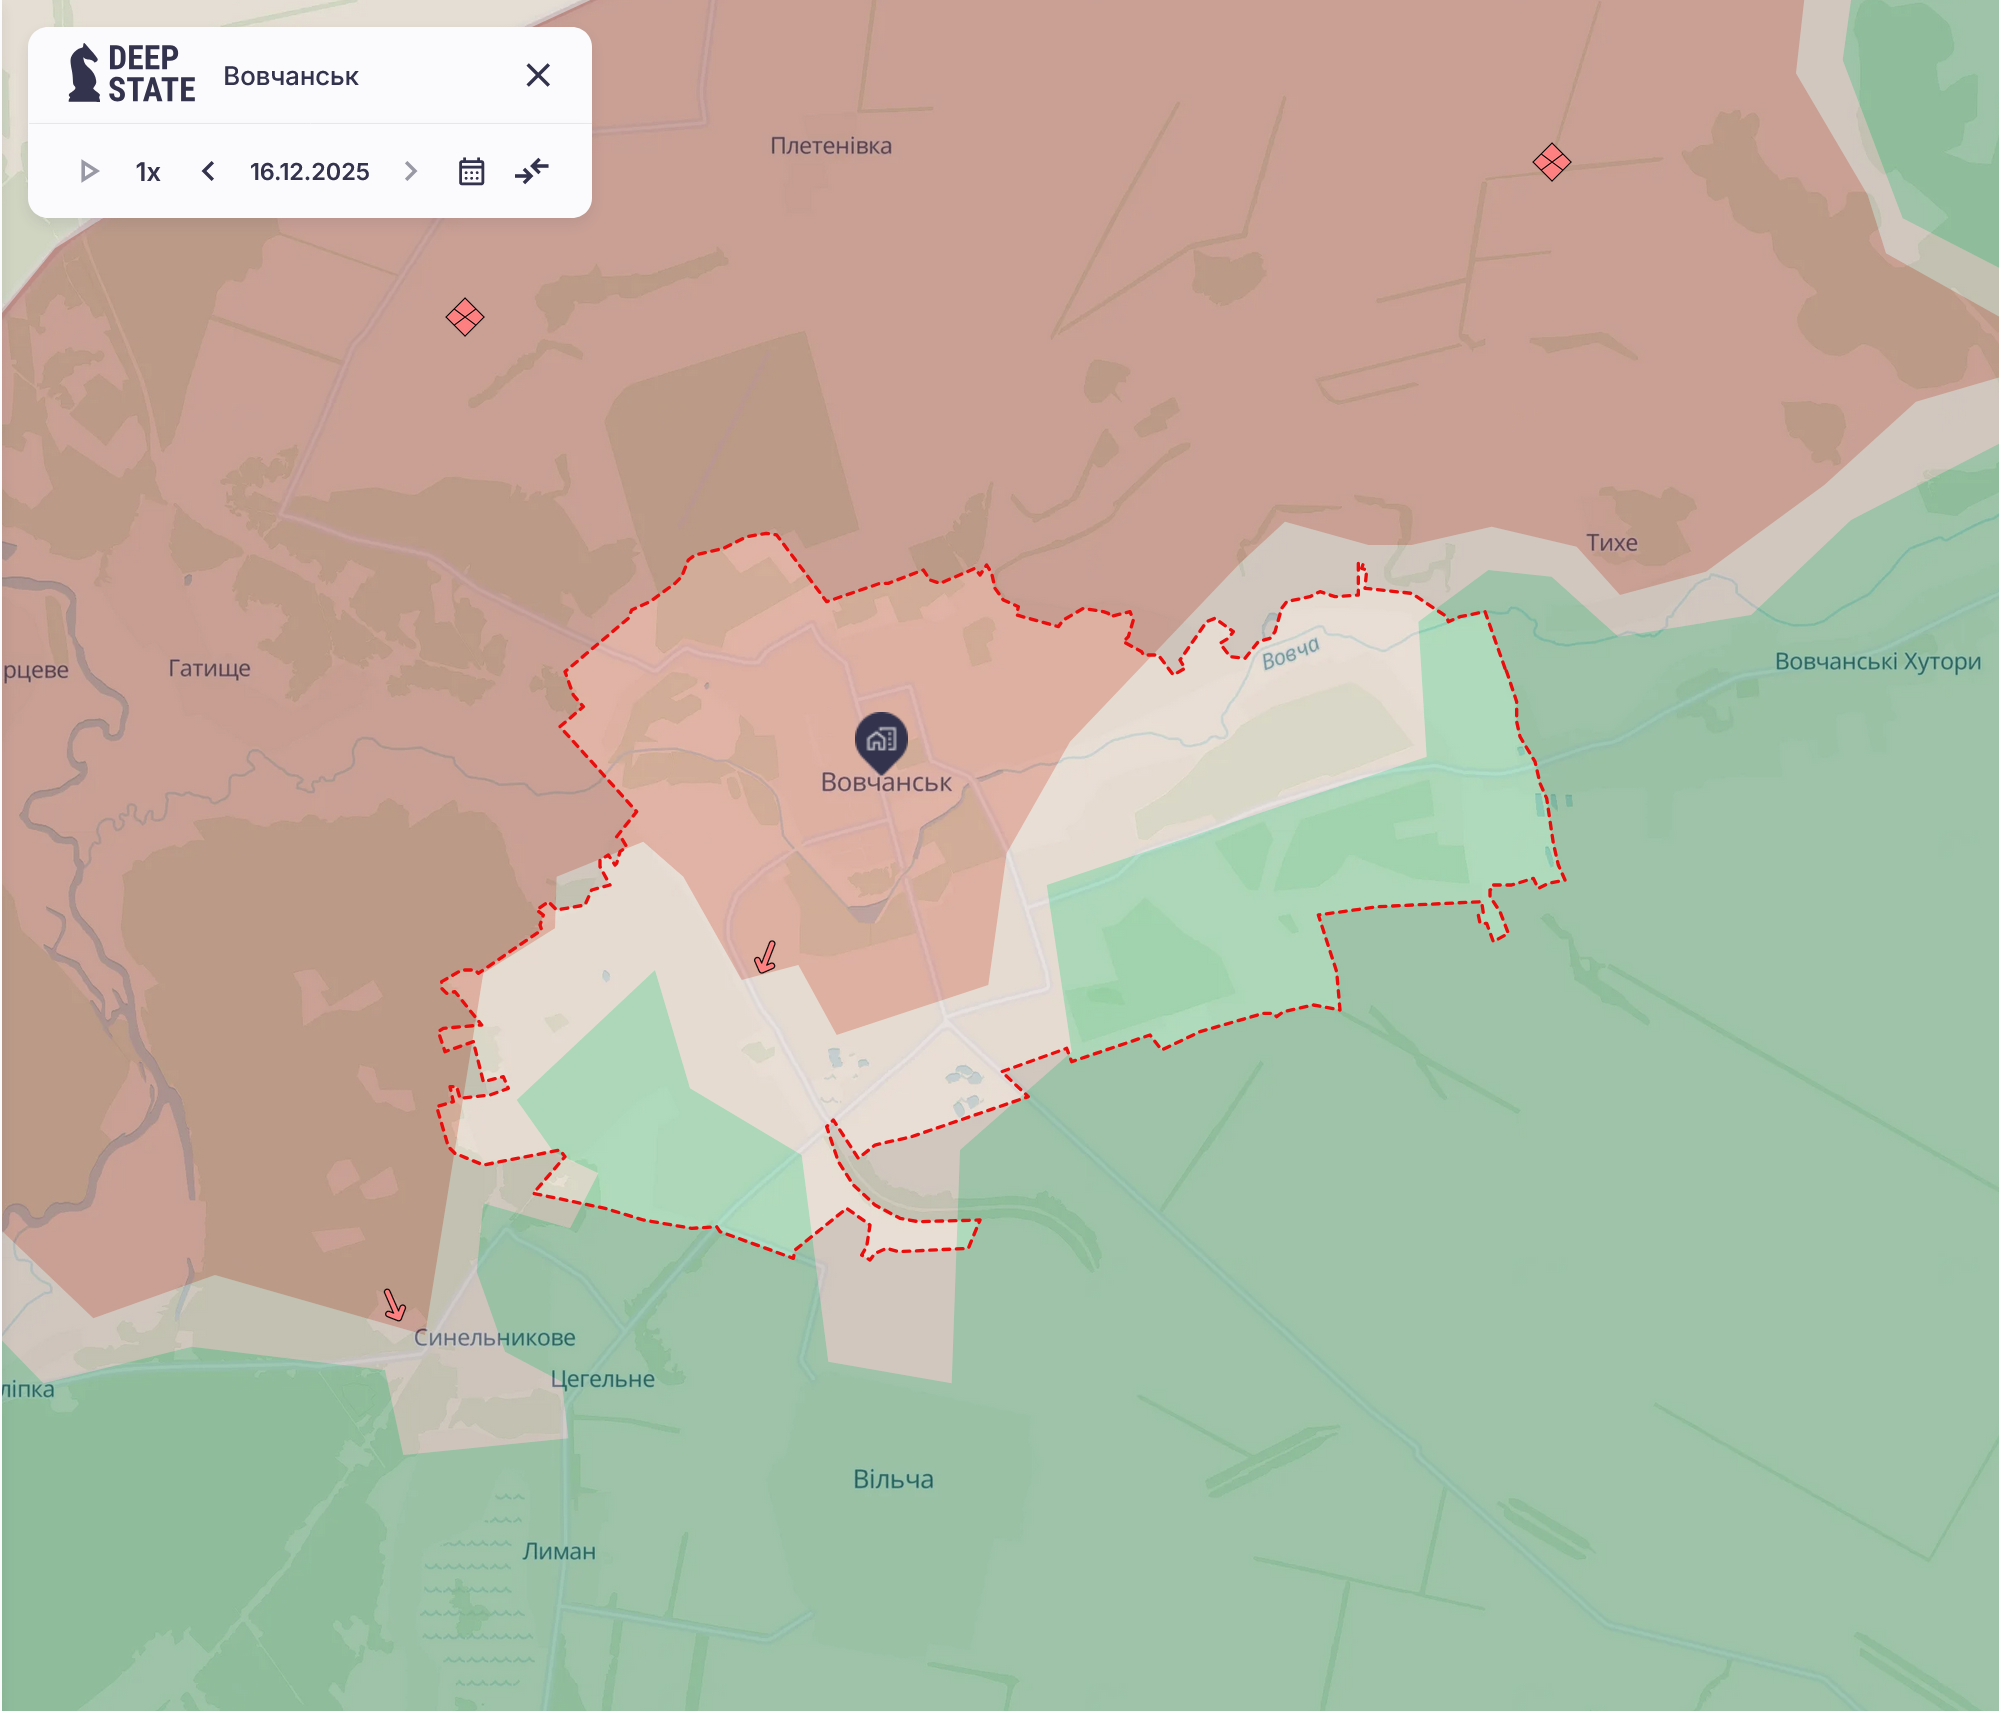Close the Вовчанськ info panel
Viewport: 2000px width, 1711px height.
coord(538,74)
